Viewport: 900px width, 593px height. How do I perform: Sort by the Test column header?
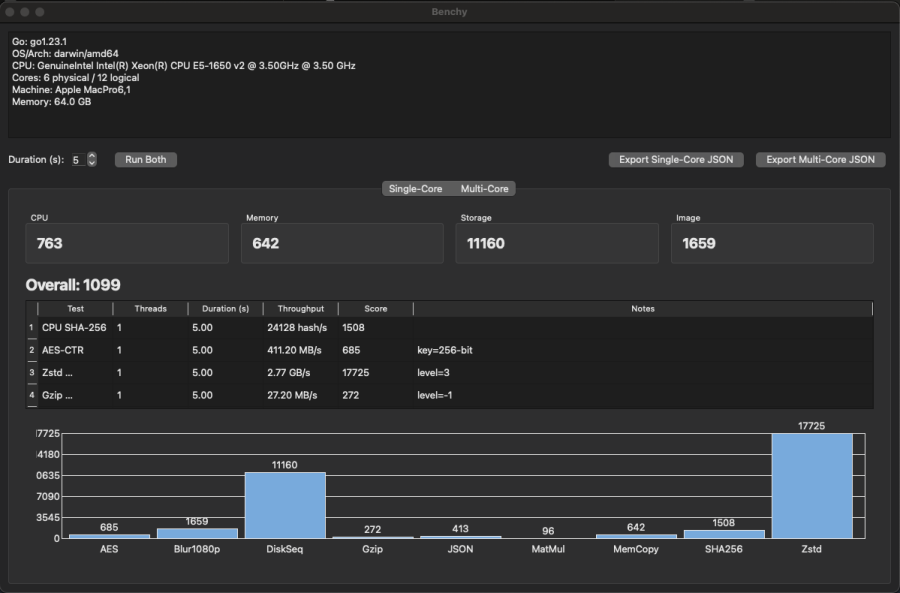pyautogui.click(x=75, y=309)
